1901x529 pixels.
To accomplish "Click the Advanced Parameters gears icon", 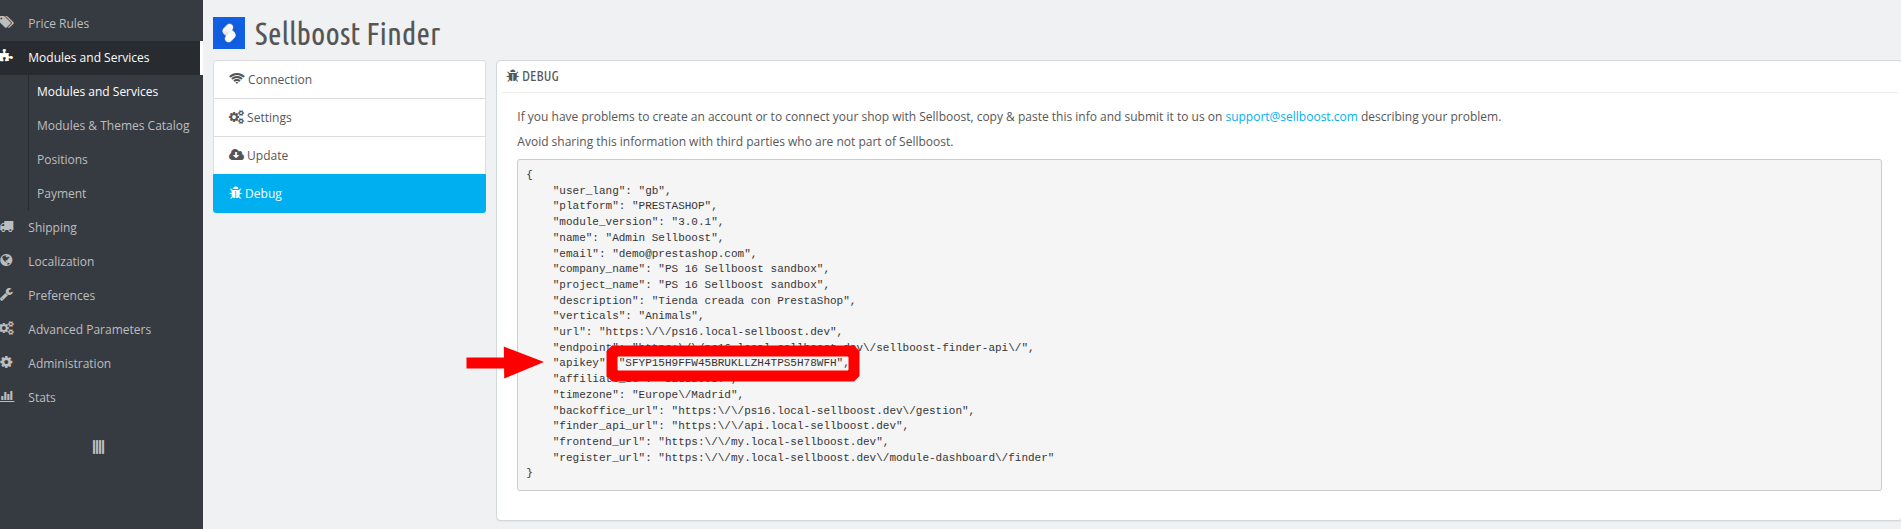I will (7, 328).
